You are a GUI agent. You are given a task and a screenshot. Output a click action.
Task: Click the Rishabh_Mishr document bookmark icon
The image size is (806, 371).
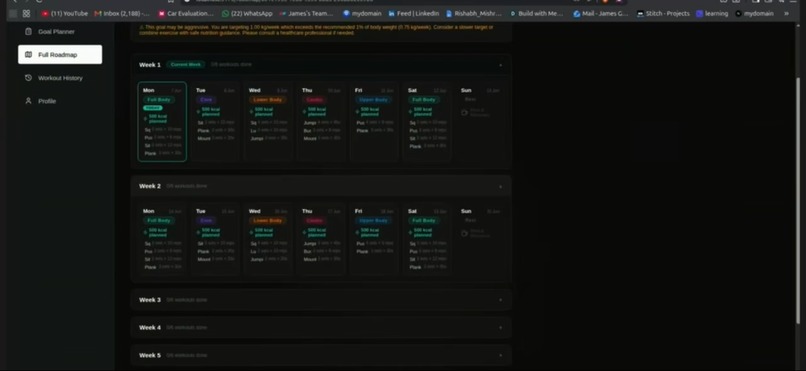pyautogui.click(x=449, y=14)
